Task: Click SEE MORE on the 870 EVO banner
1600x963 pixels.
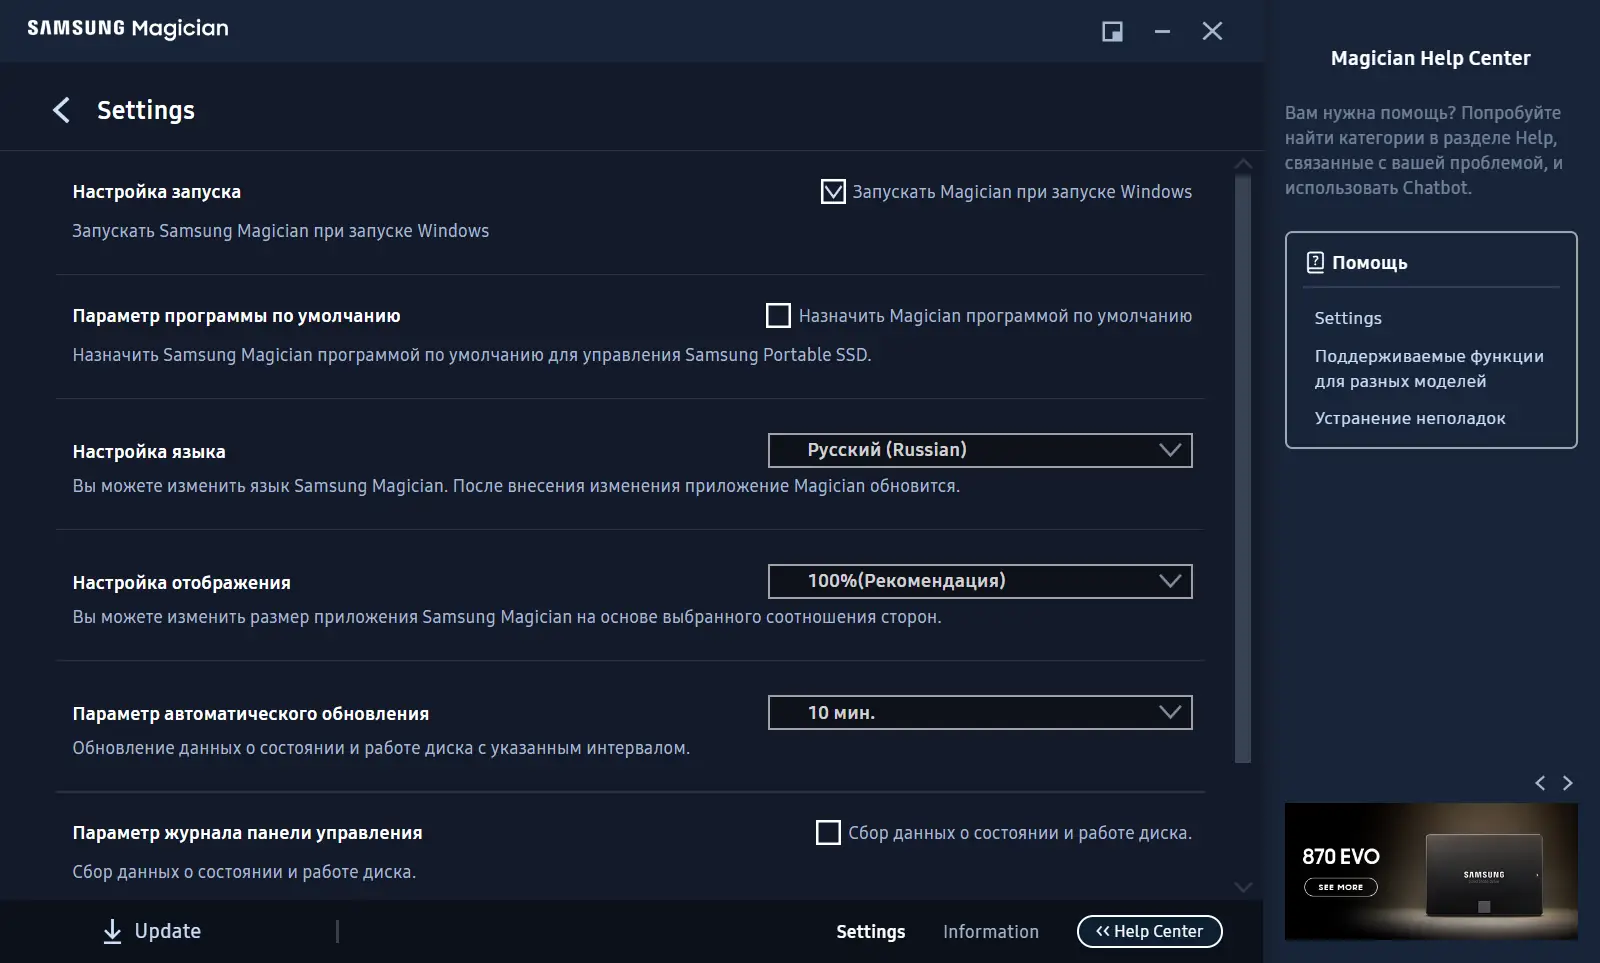Action: point(1341,887)
